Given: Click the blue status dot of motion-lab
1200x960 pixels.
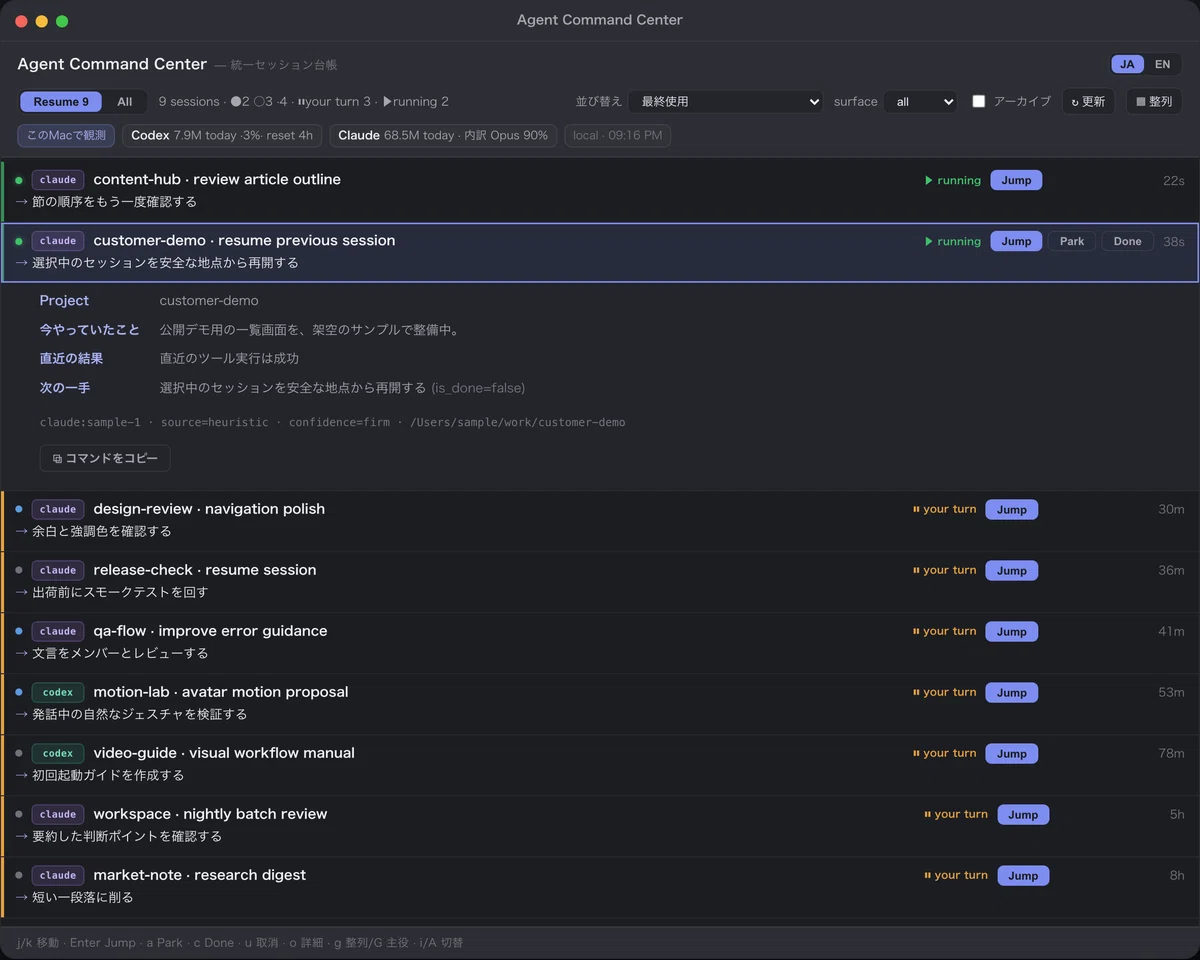Looking at the screenshot, I should tap(19, 692).
